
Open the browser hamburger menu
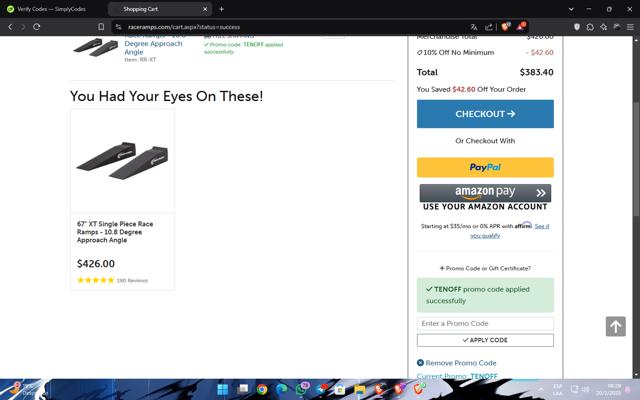click(631, 27)
